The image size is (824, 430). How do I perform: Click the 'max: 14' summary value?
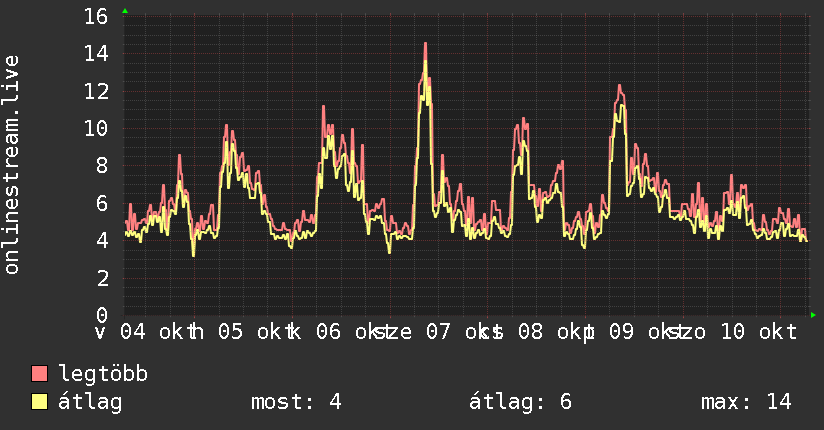[x=746, y=402]
